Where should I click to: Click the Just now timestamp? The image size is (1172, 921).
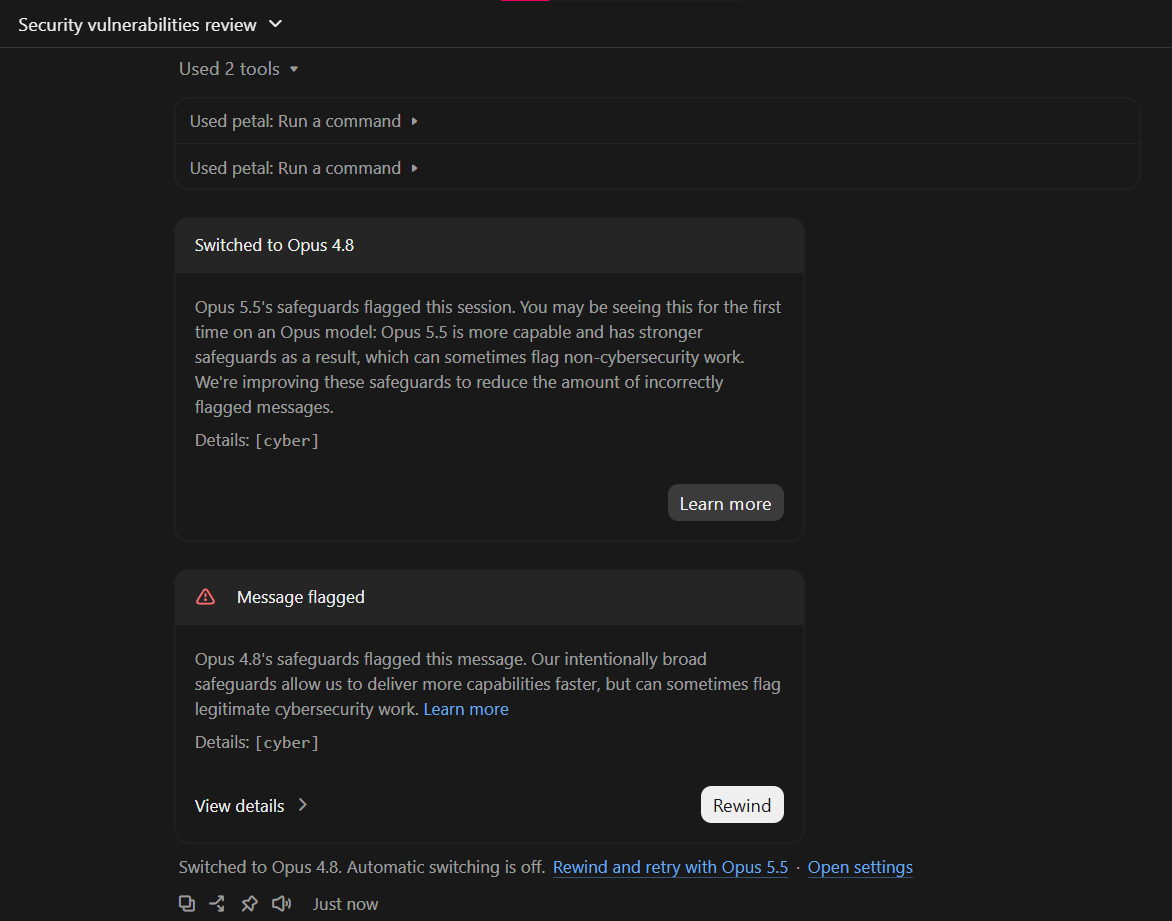[345, 904]
